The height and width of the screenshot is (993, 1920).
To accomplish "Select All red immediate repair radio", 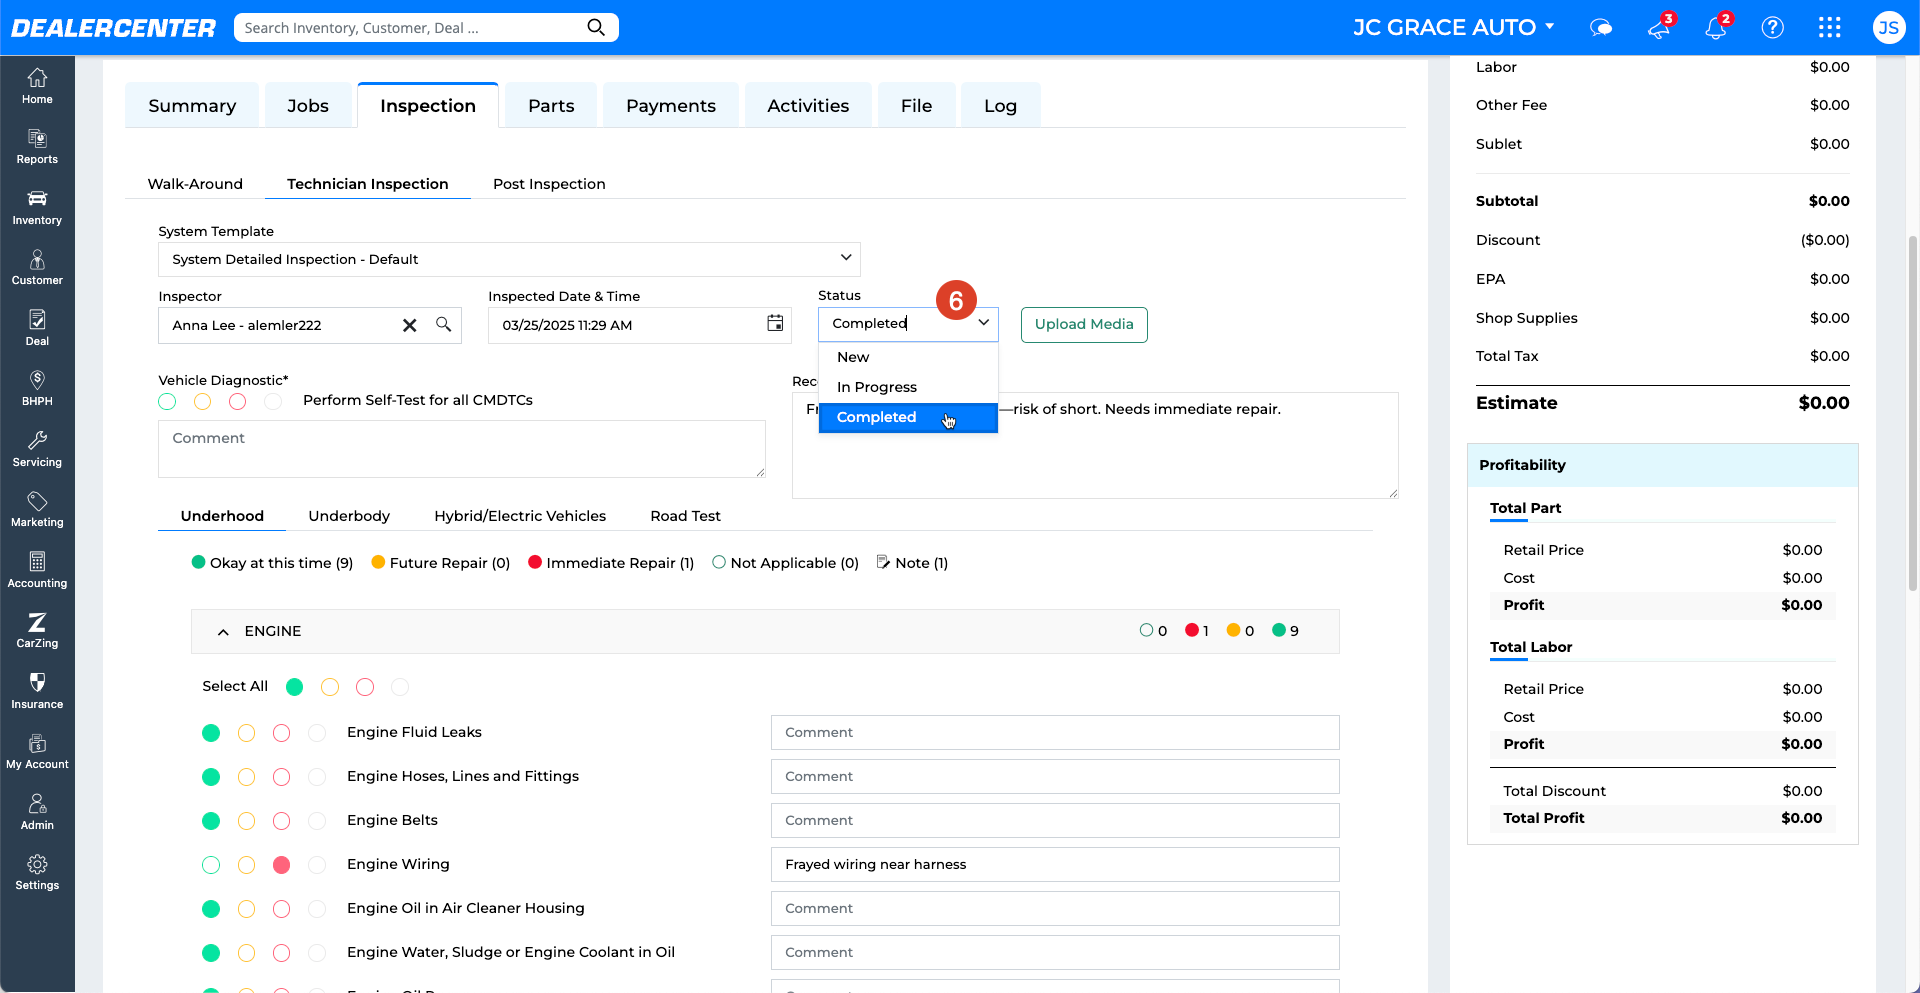I will [x=365, y=687].
